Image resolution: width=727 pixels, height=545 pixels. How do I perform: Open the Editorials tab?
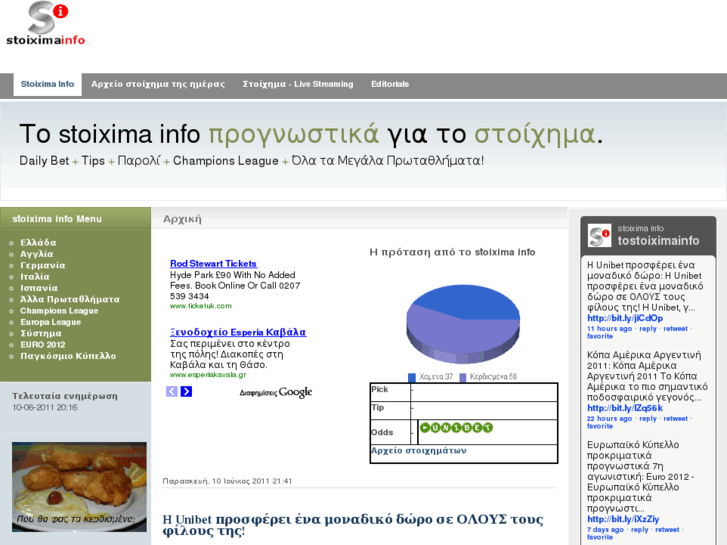390,84
